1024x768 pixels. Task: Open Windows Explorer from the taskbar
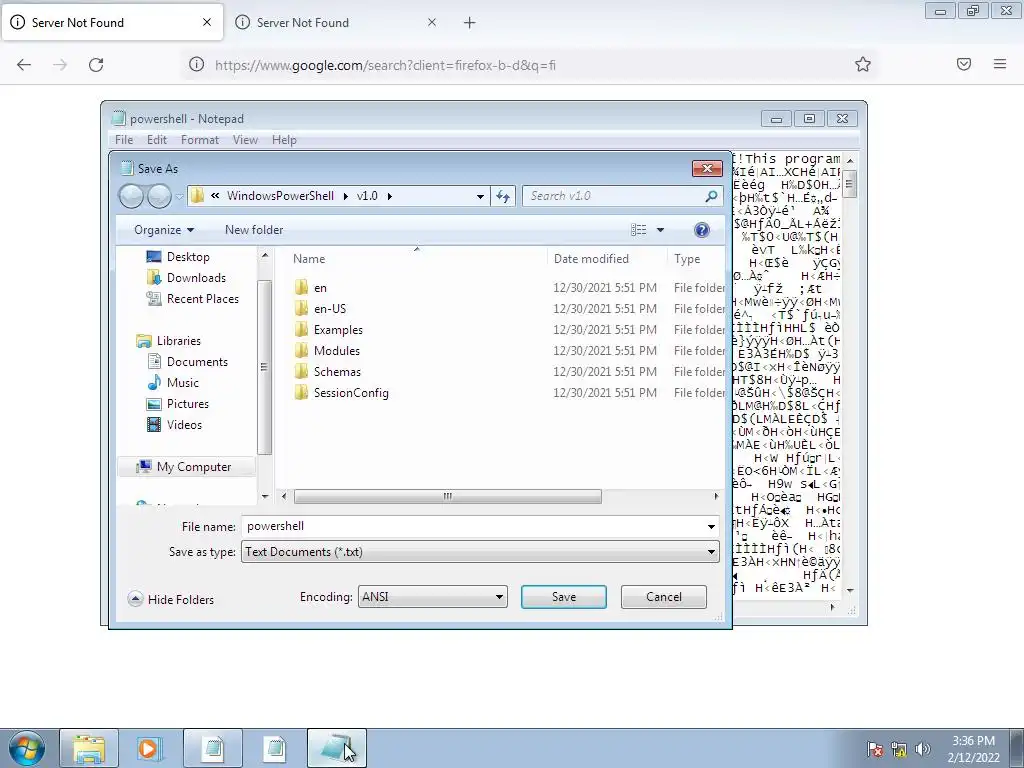(89, 748)
